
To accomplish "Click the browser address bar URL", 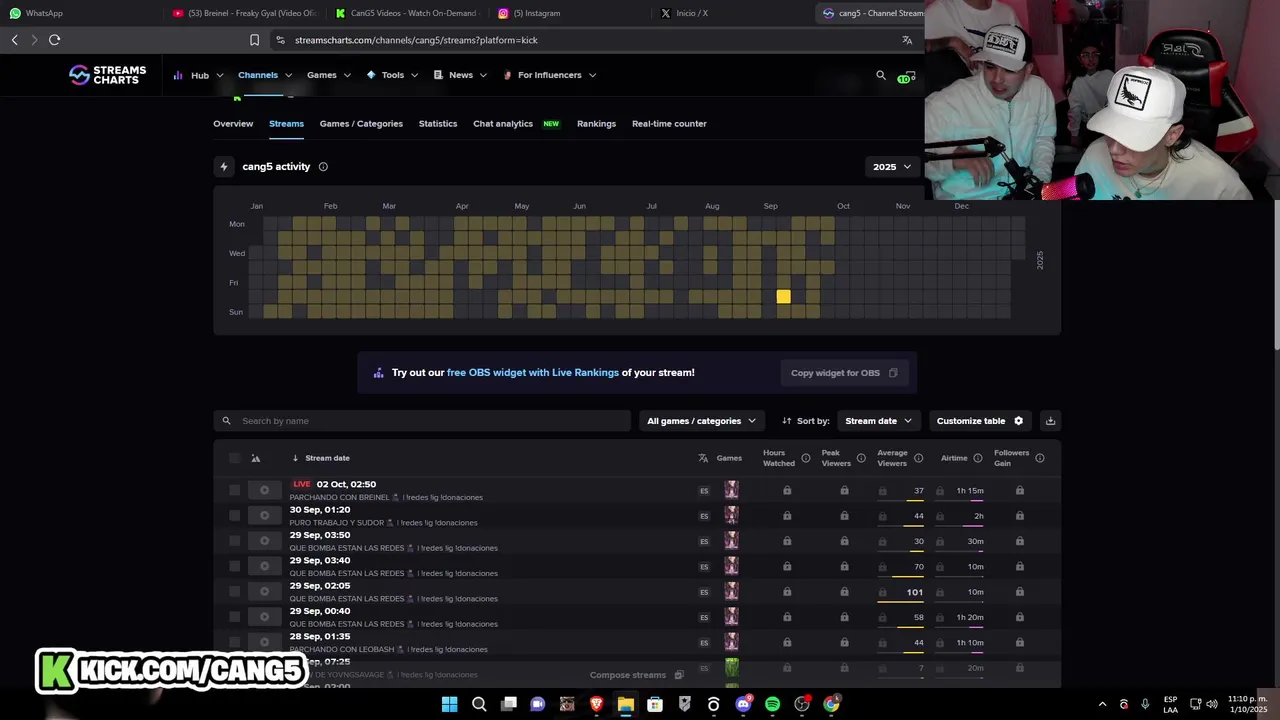I will point(416,40).
